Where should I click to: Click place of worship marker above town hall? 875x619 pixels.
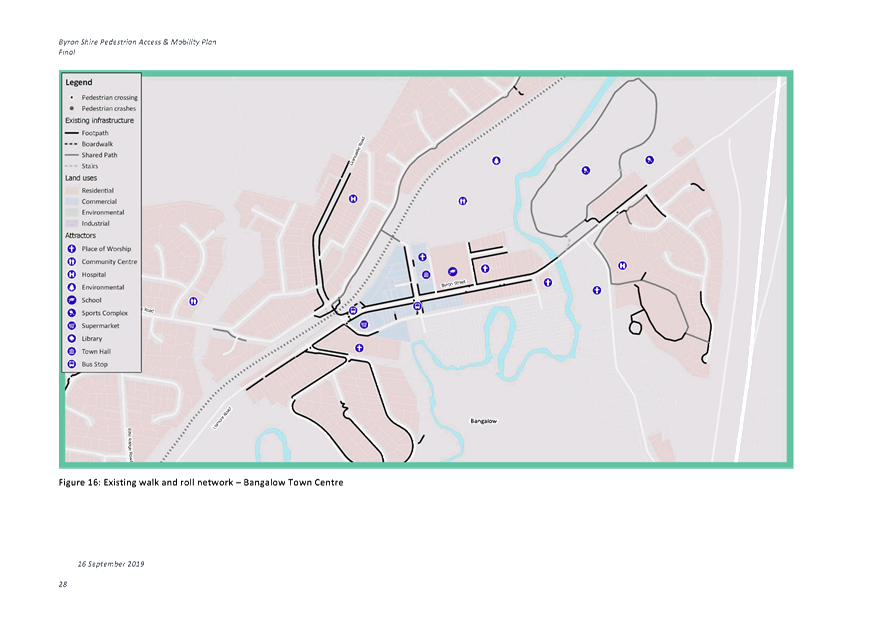(x=422, y=257)
